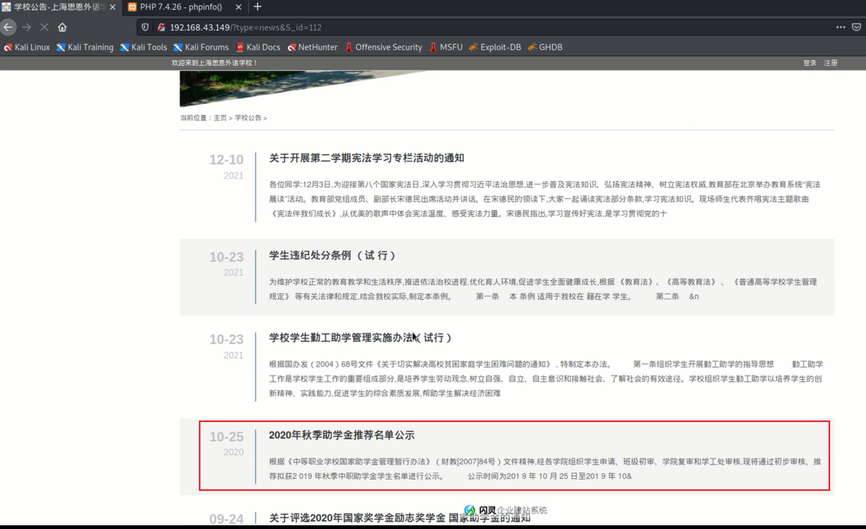Open 学生违纪处分条例（试行）article
This screenshot has height=529, width=866.
click(x=332, y=256)
